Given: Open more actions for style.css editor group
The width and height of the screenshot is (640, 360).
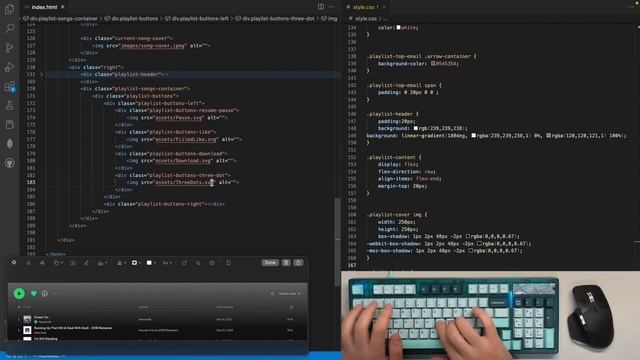Looking at the screenshot, I should pyautogui.click(x=631, y=7).
